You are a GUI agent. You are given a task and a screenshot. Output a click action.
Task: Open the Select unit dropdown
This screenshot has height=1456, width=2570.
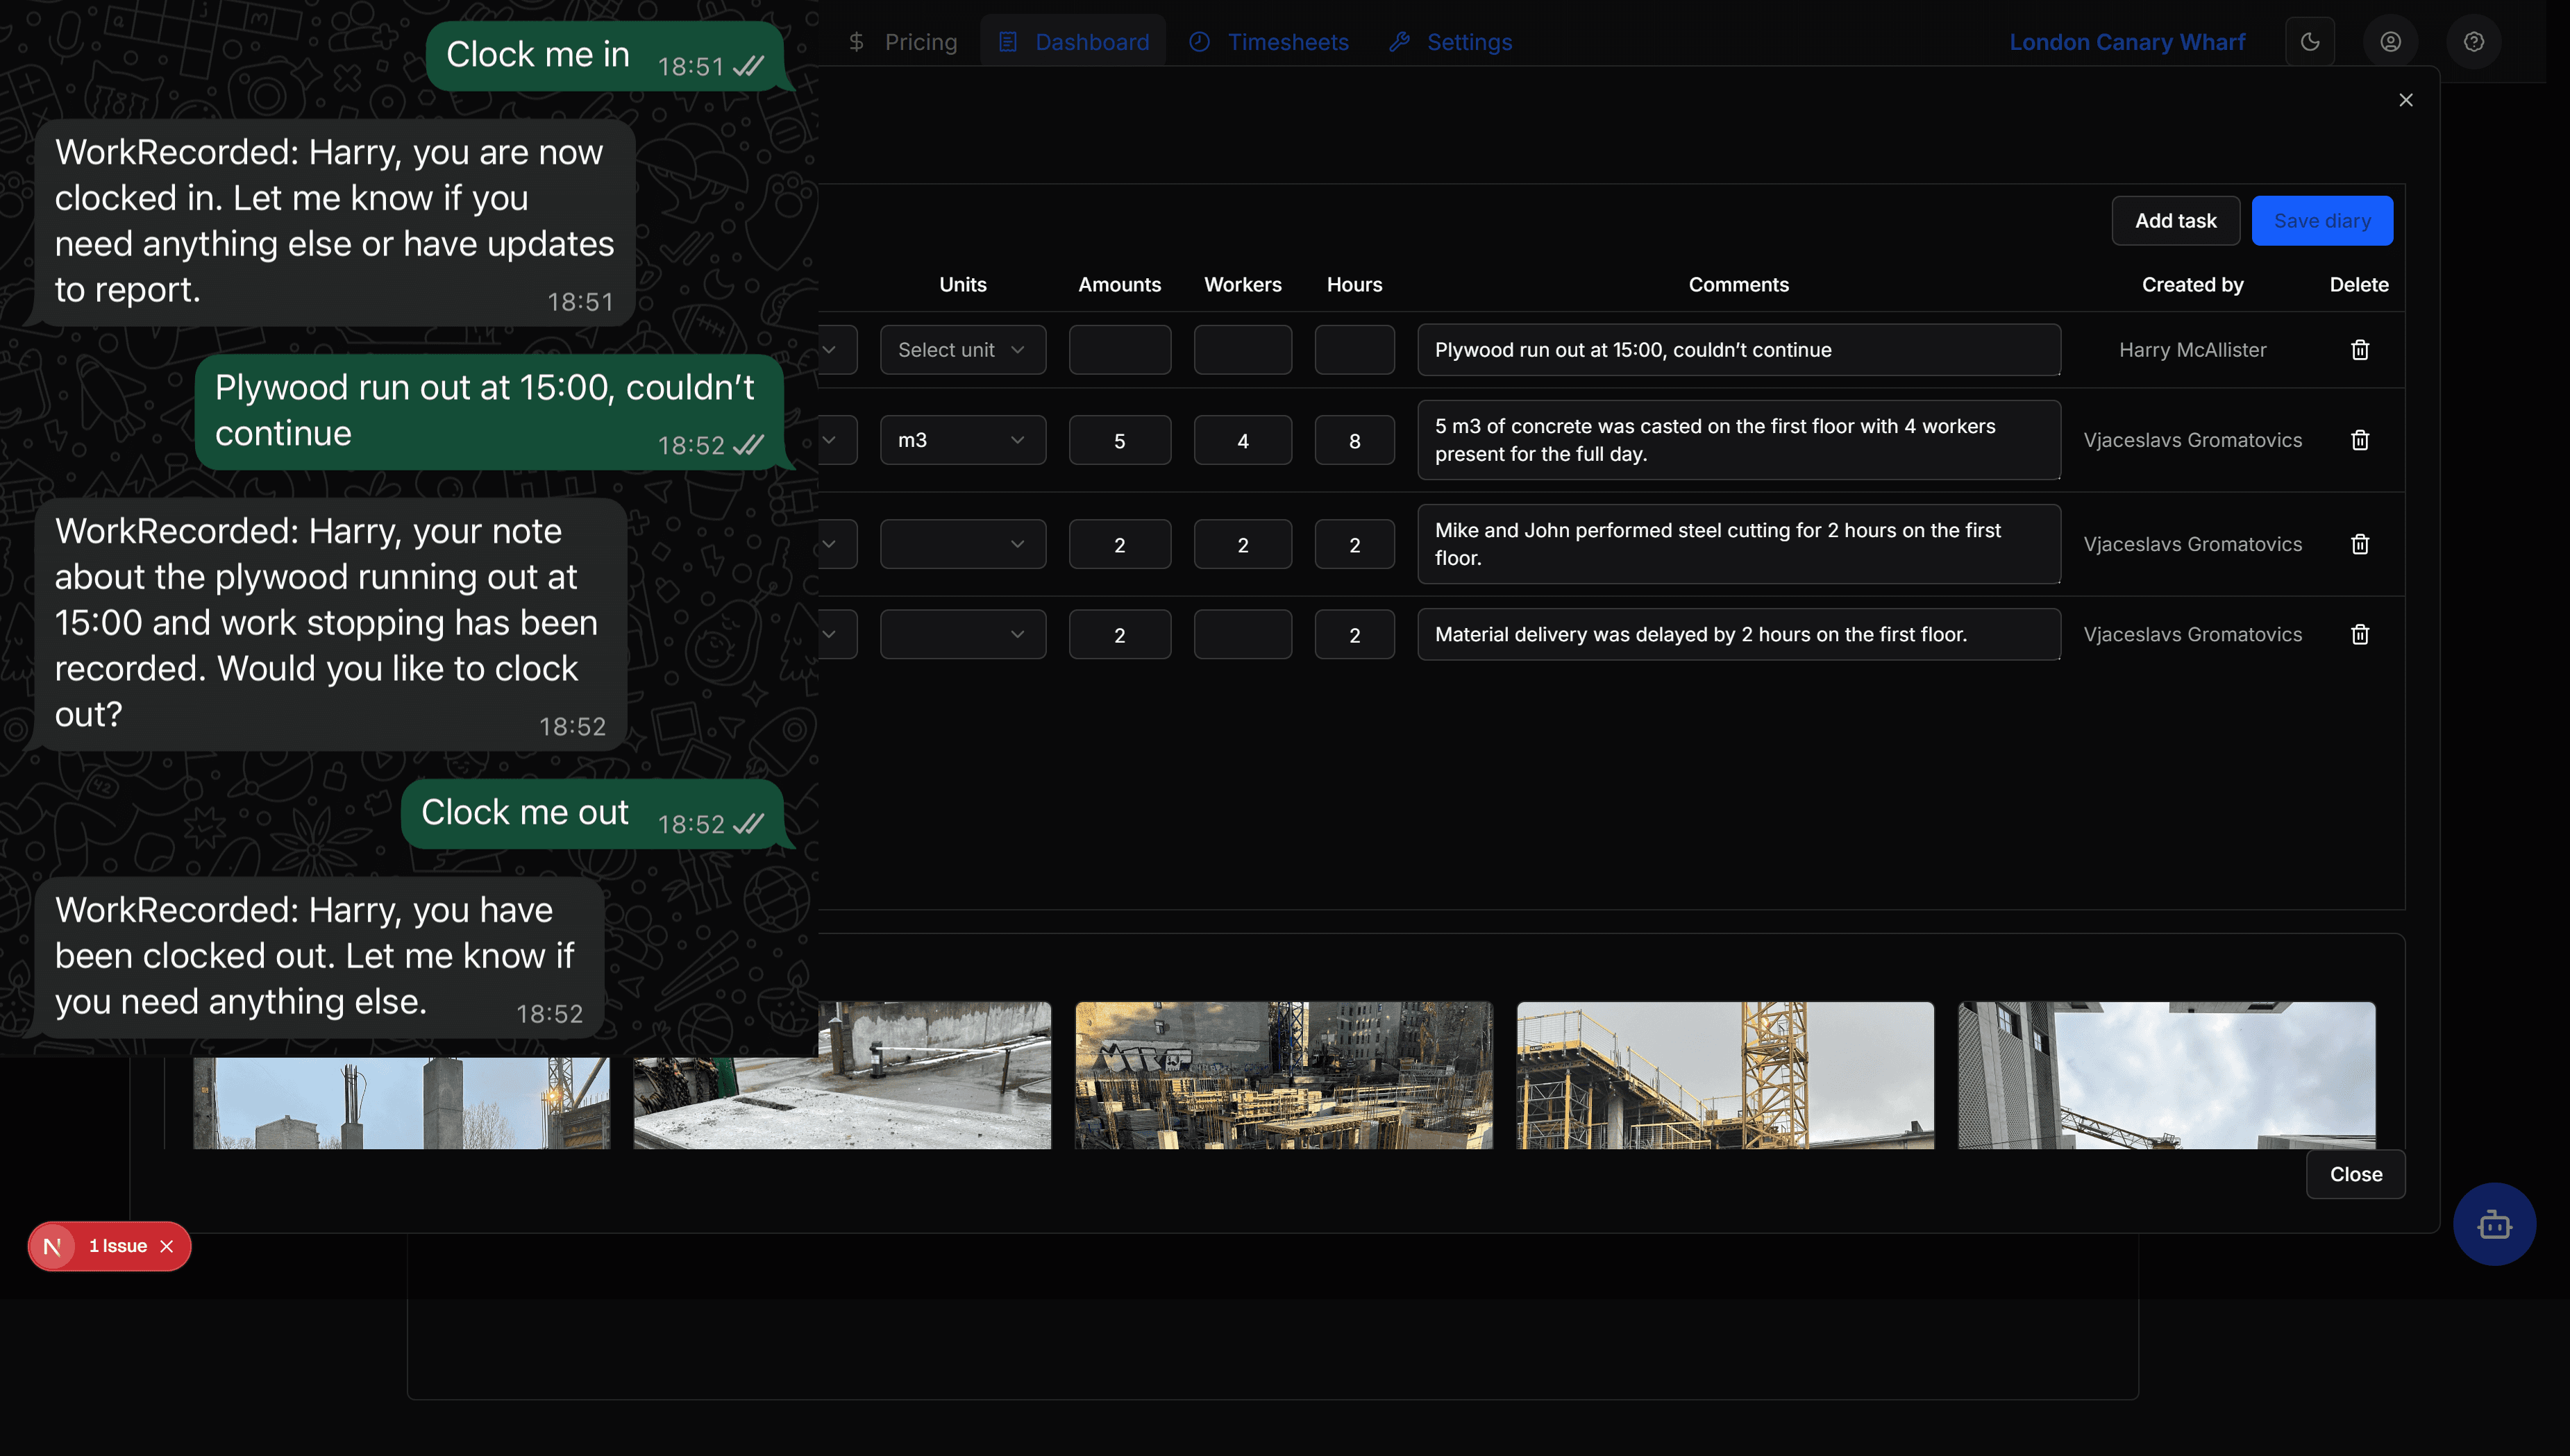[x=962, y=349]
